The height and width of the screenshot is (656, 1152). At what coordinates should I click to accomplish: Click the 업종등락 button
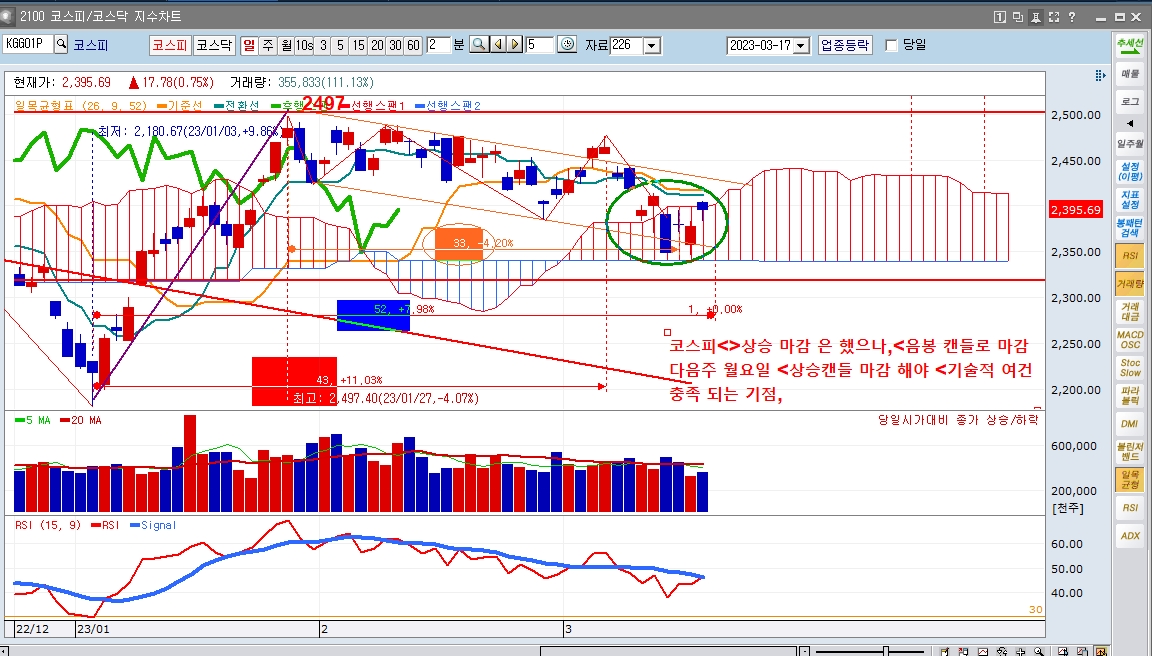pos(845,45)
